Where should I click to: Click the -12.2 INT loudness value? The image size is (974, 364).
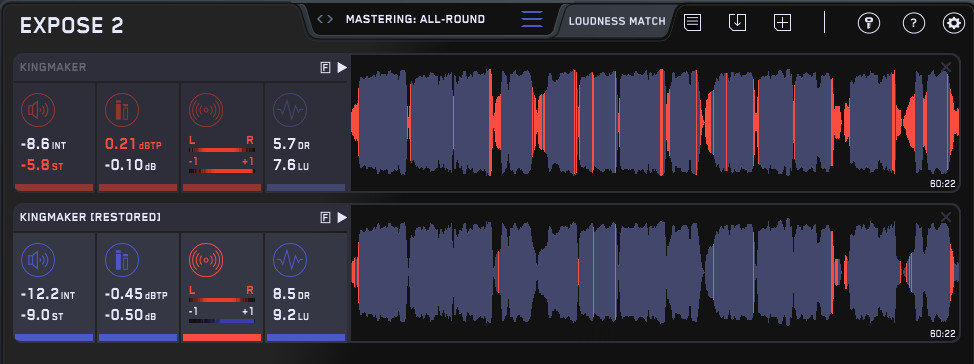[47, 295]
